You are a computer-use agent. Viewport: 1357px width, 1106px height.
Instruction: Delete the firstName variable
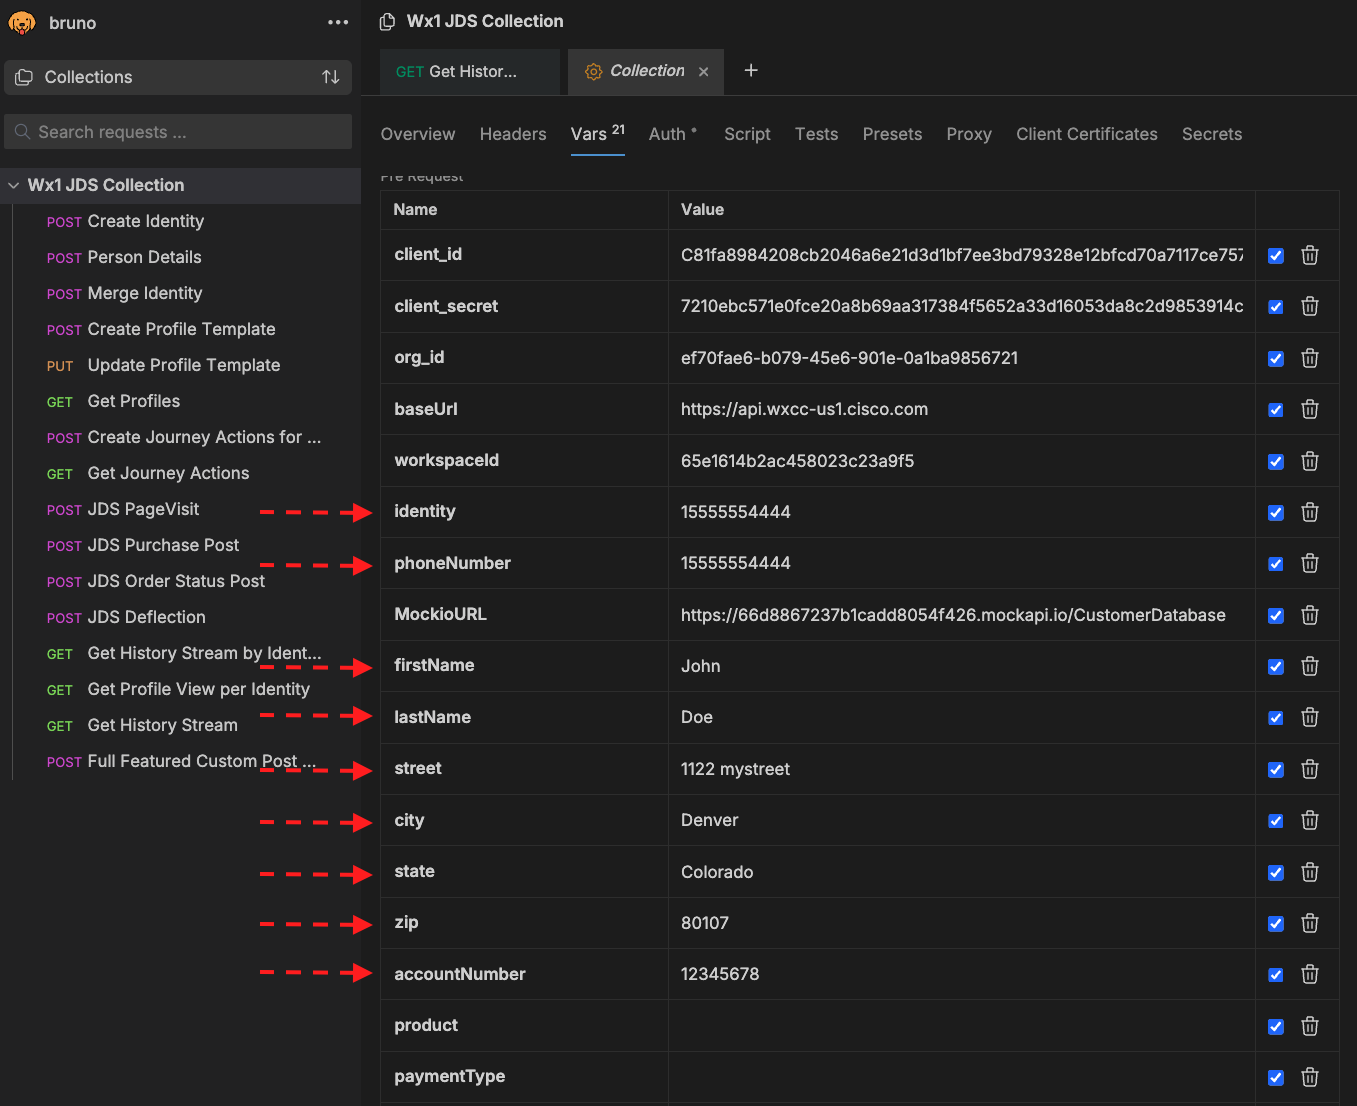1310,666
